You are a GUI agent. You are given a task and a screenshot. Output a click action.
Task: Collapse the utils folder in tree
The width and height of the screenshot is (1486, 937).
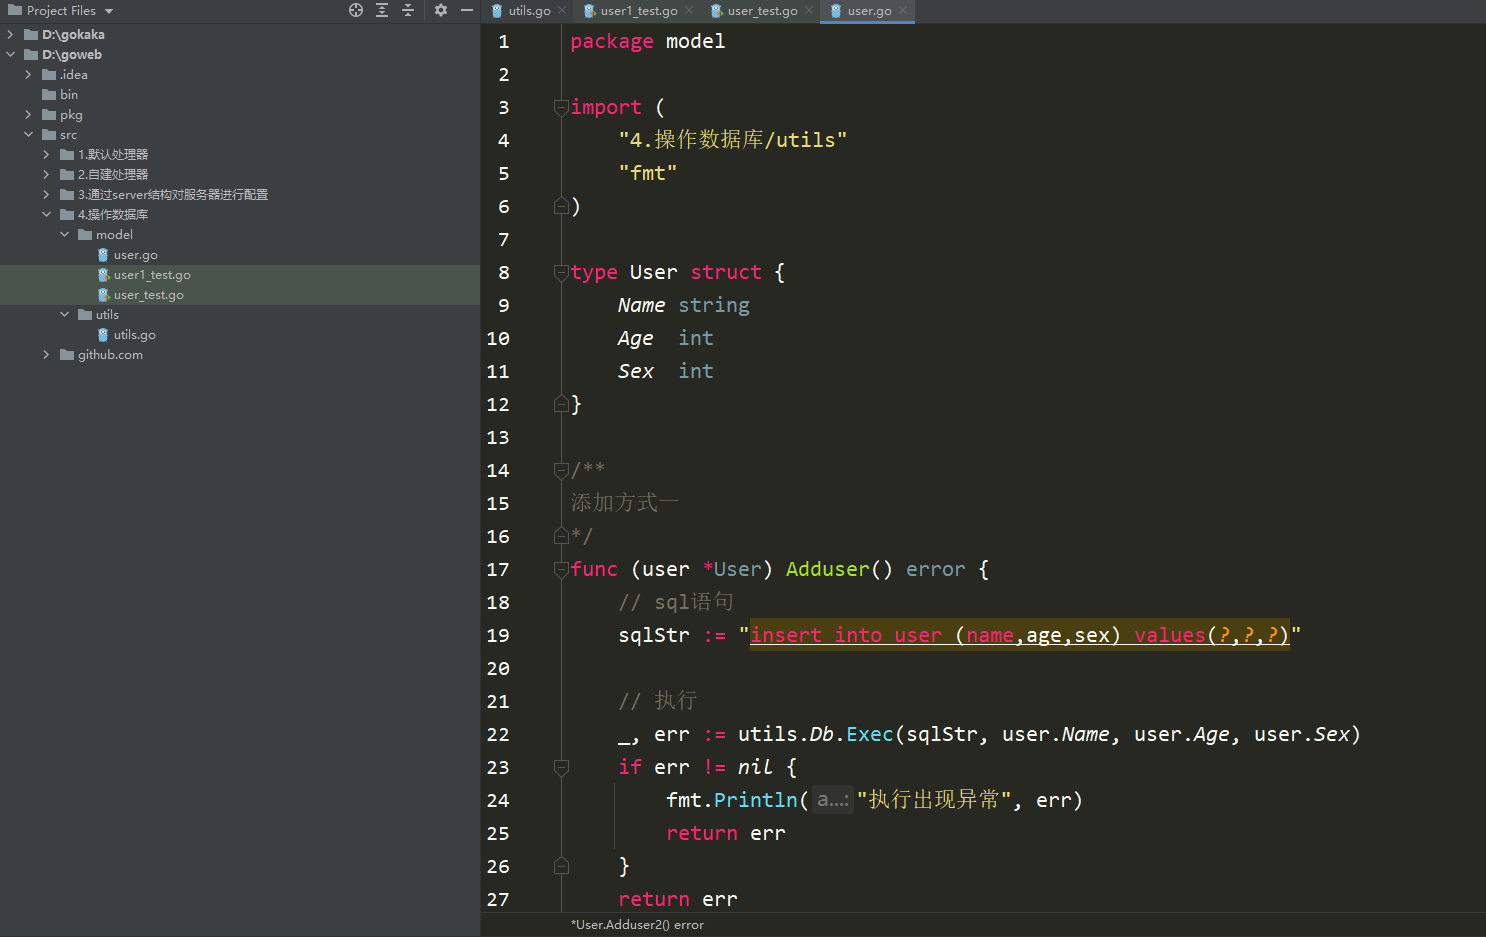pyautogui.click(x=64, y=315)
